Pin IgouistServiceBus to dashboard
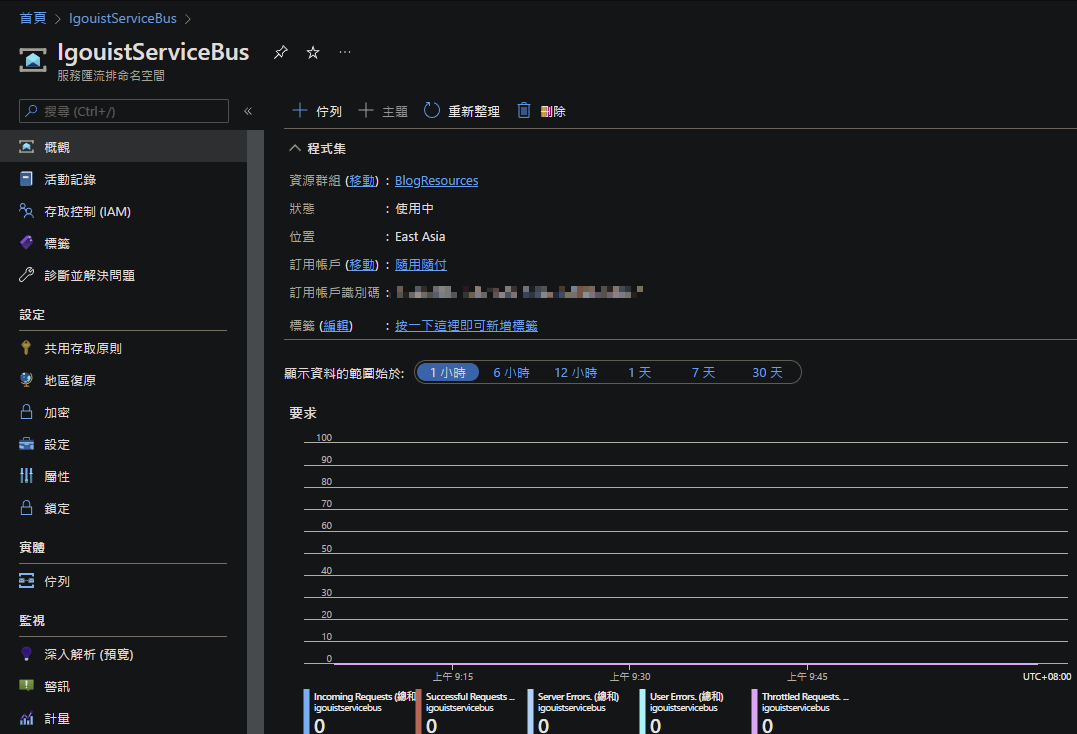The height and width of the screenshot is (734, 1077). tap(280, 53)
